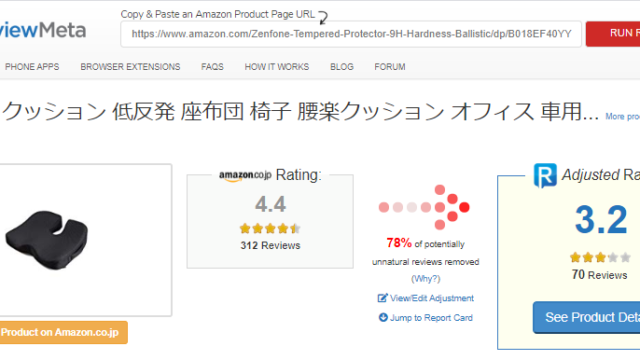The width and height of the screenshot is (640, 360).
Task: Click the red dots arrow graphic
Action: coord(424,207)
